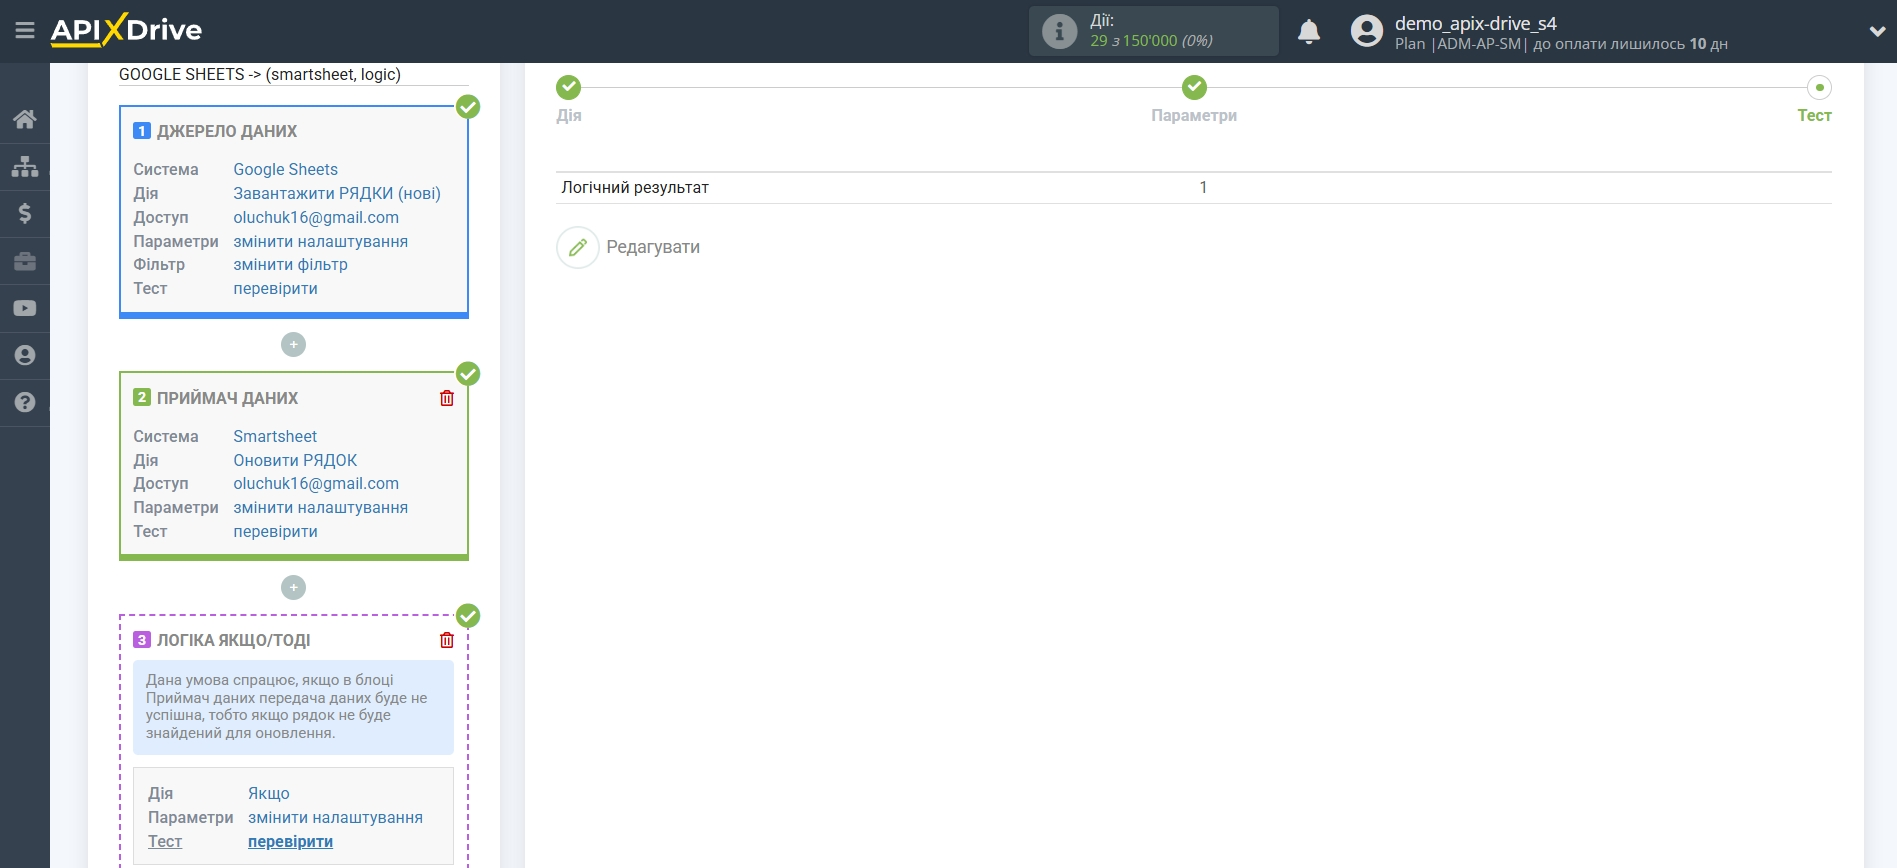
Task: Click the logic condition description note
Action: [x=293, y=707]
